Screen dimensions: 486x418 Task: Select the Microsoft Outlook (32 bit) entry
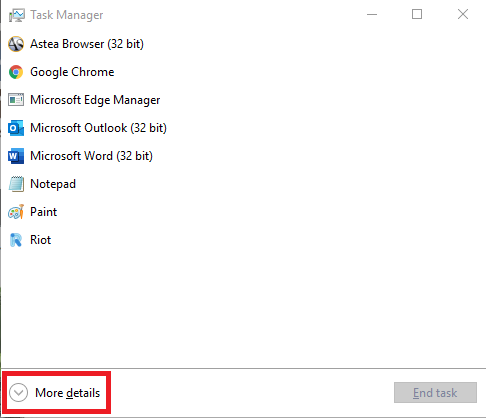243,128
